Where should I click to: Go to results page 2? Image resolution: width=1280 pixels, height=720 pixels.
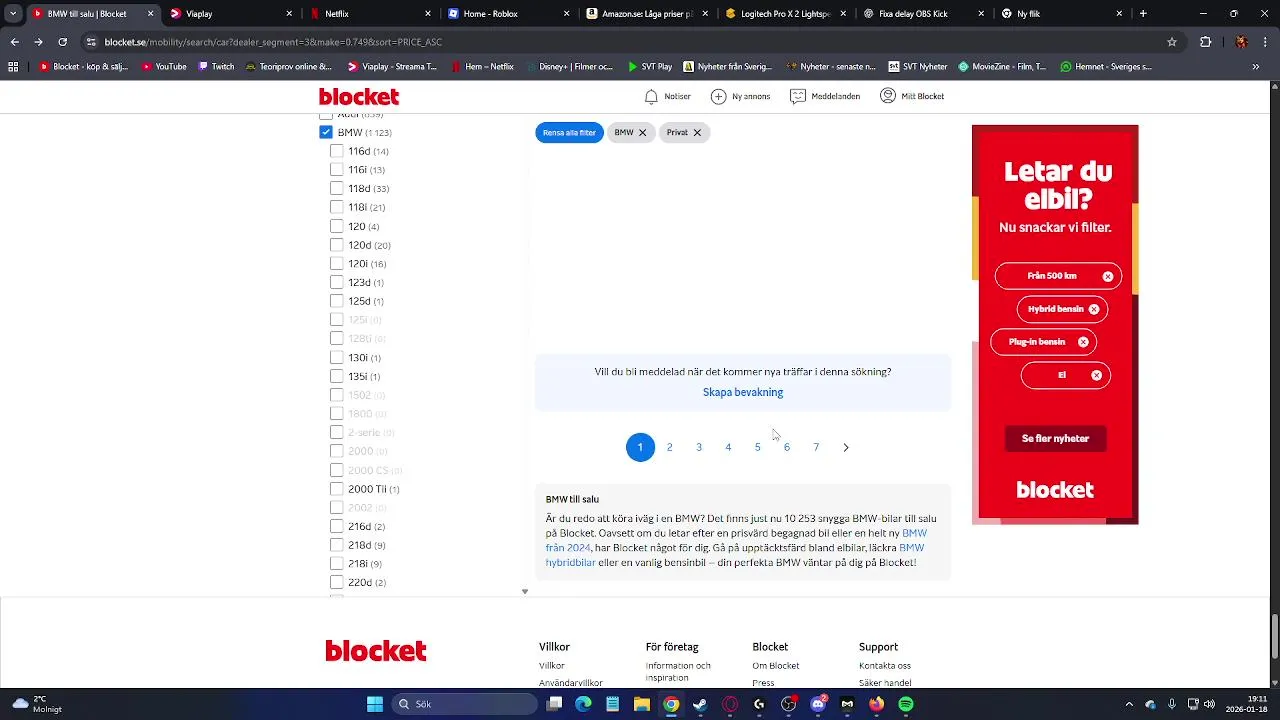669,447
